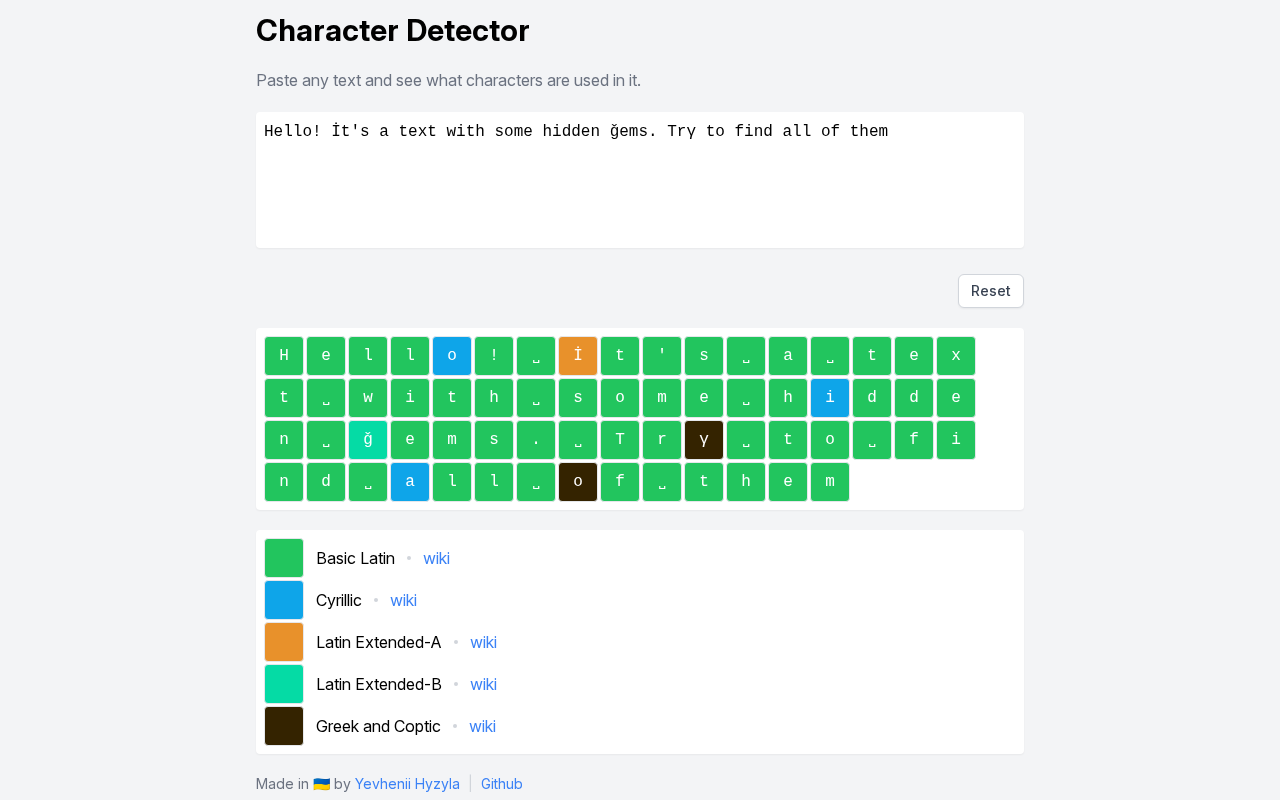Visit the Yevhenii Hyzyla author link
The image size is (1280, 800).
[x=407, y=784]
